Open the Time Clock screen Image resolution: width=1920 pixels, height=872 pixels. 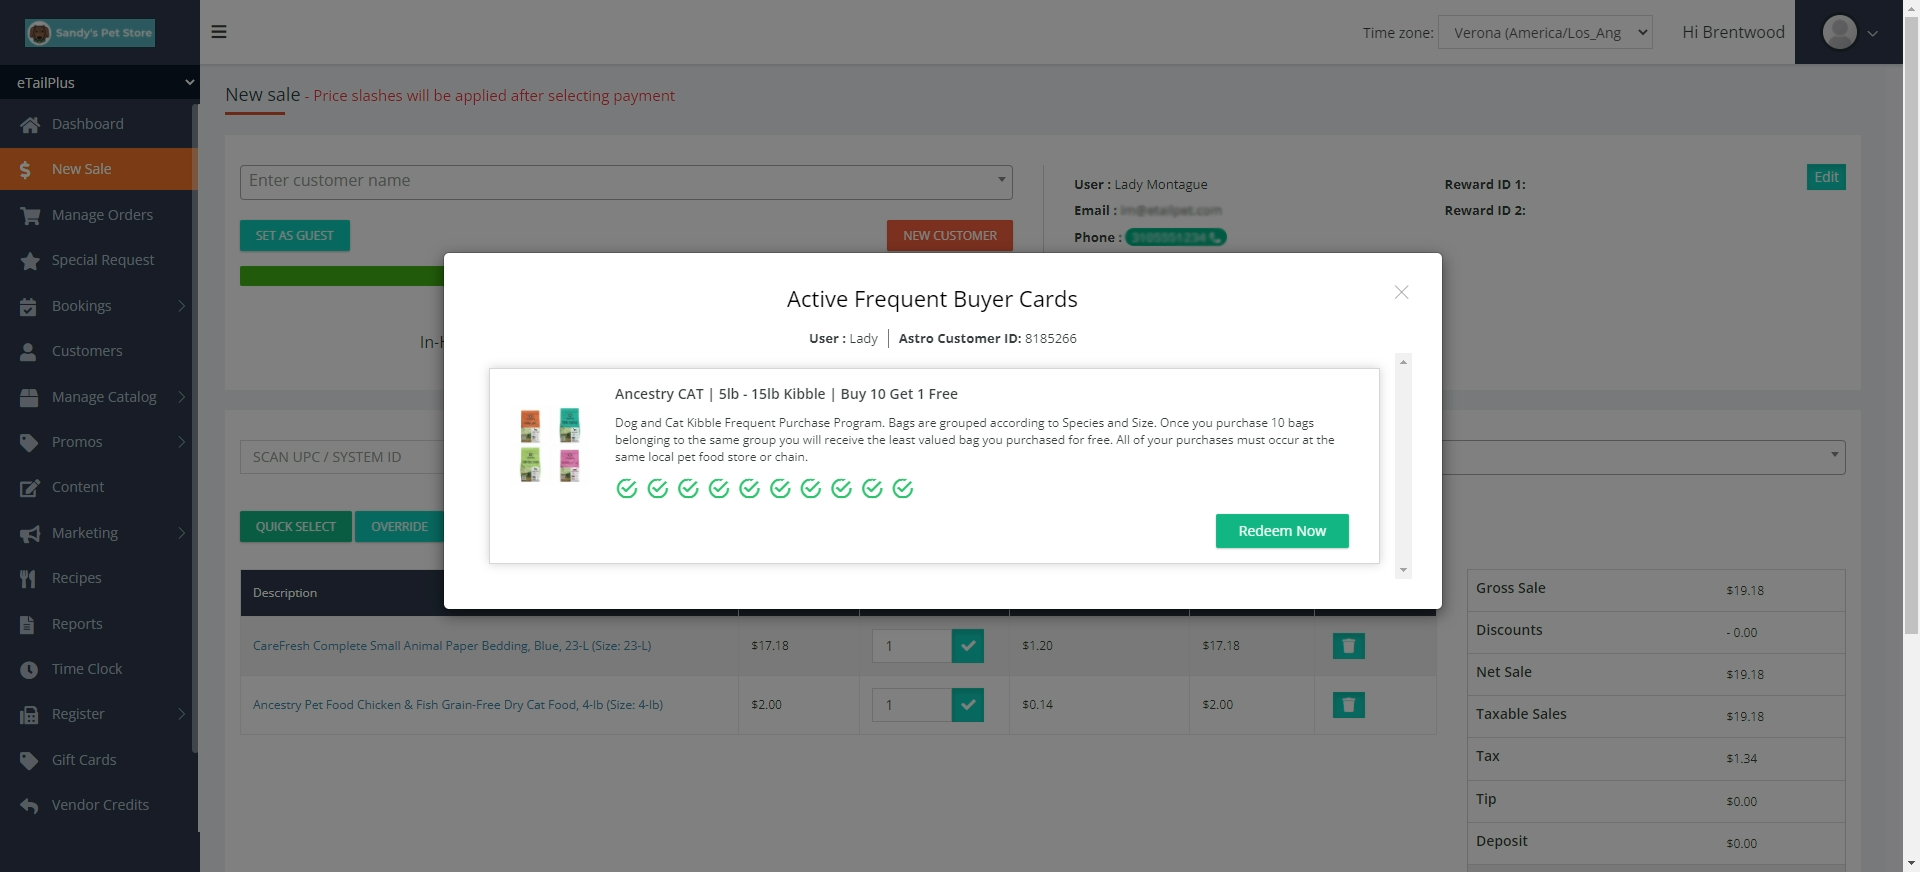(86, 668)
